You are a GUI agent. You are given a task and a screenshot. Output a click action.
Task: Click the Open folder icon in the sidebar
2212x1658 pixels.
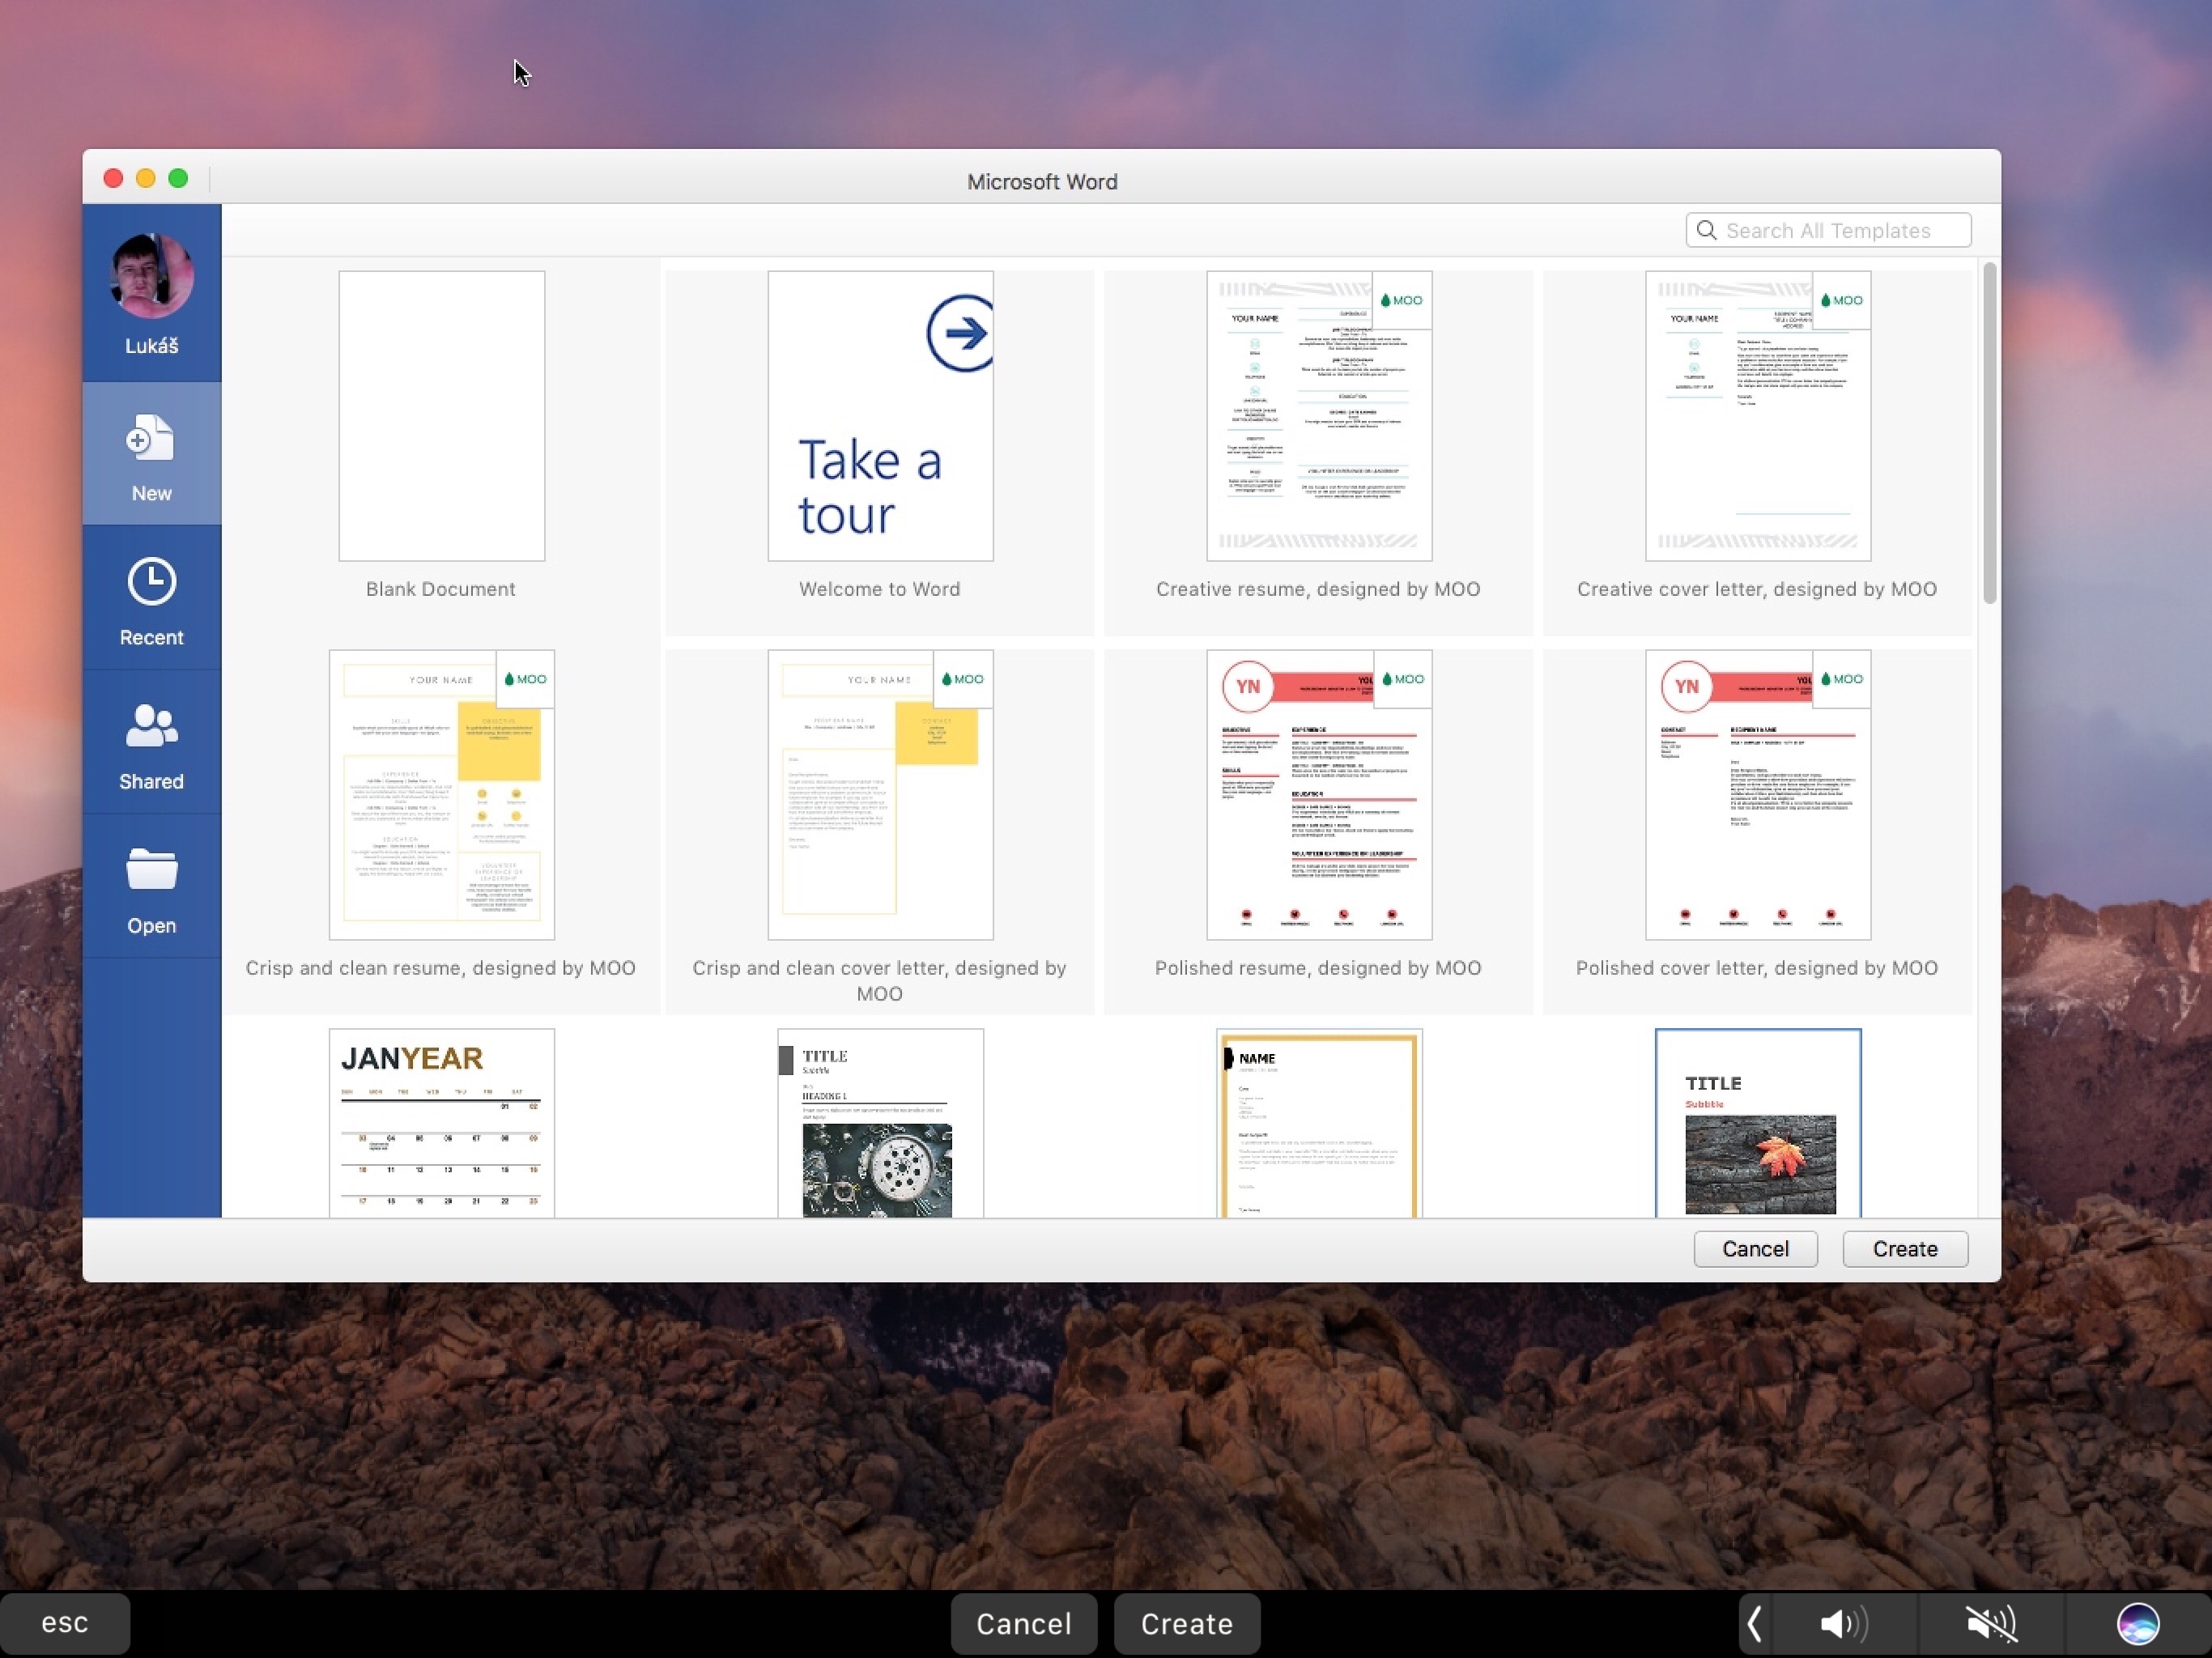tap(151, 869)
